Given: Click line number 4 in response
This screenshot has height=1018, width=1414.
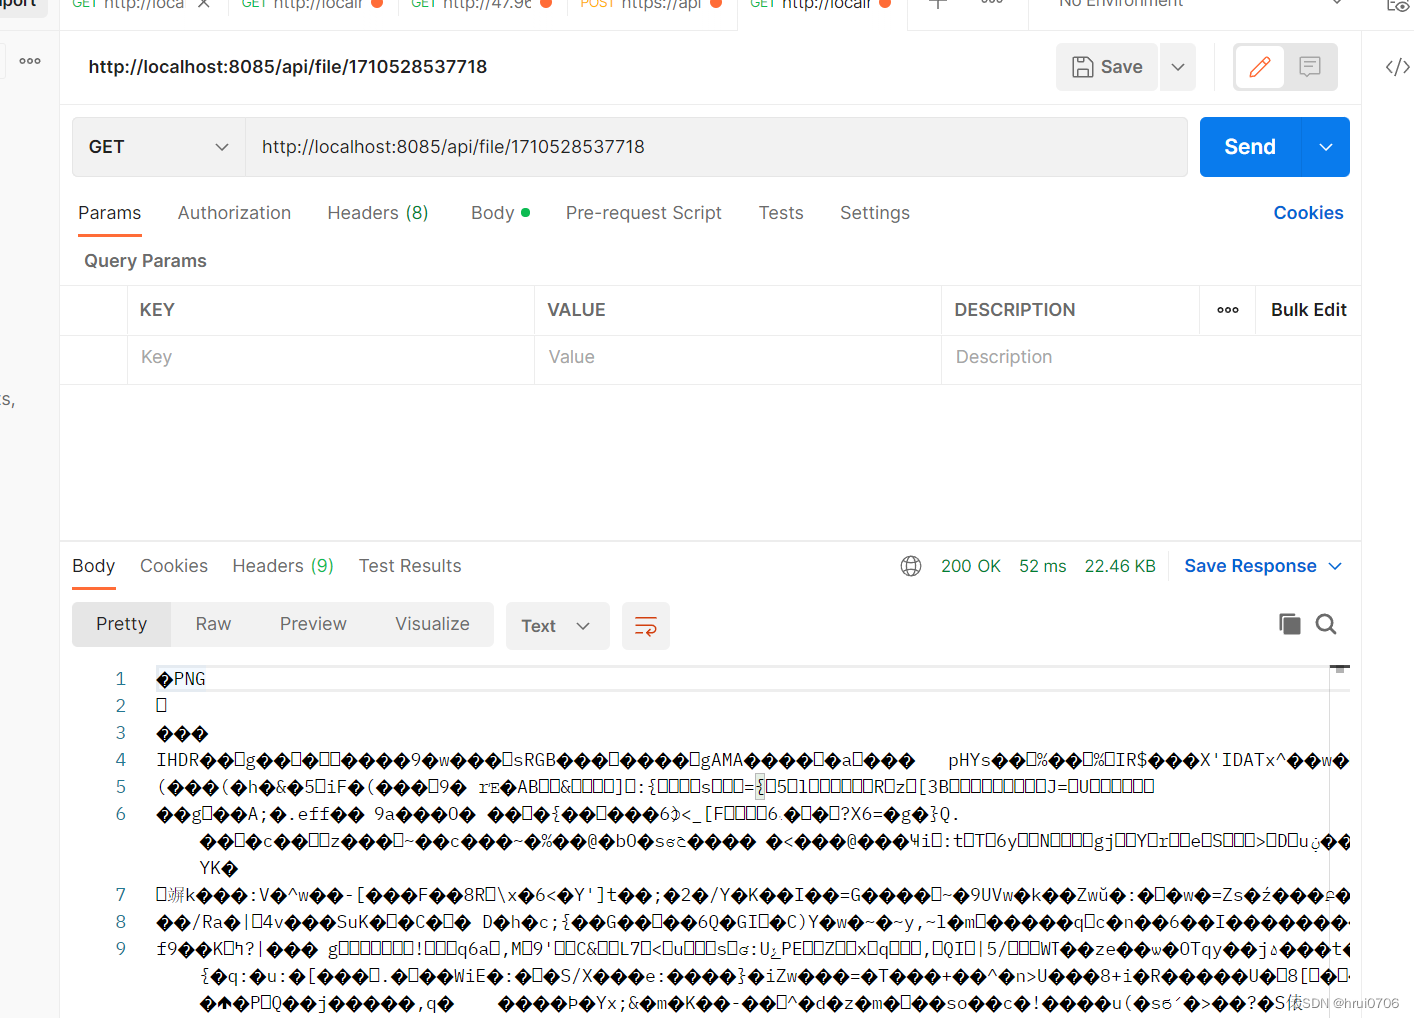Looking at the screenshot, I should click(121, 760).
